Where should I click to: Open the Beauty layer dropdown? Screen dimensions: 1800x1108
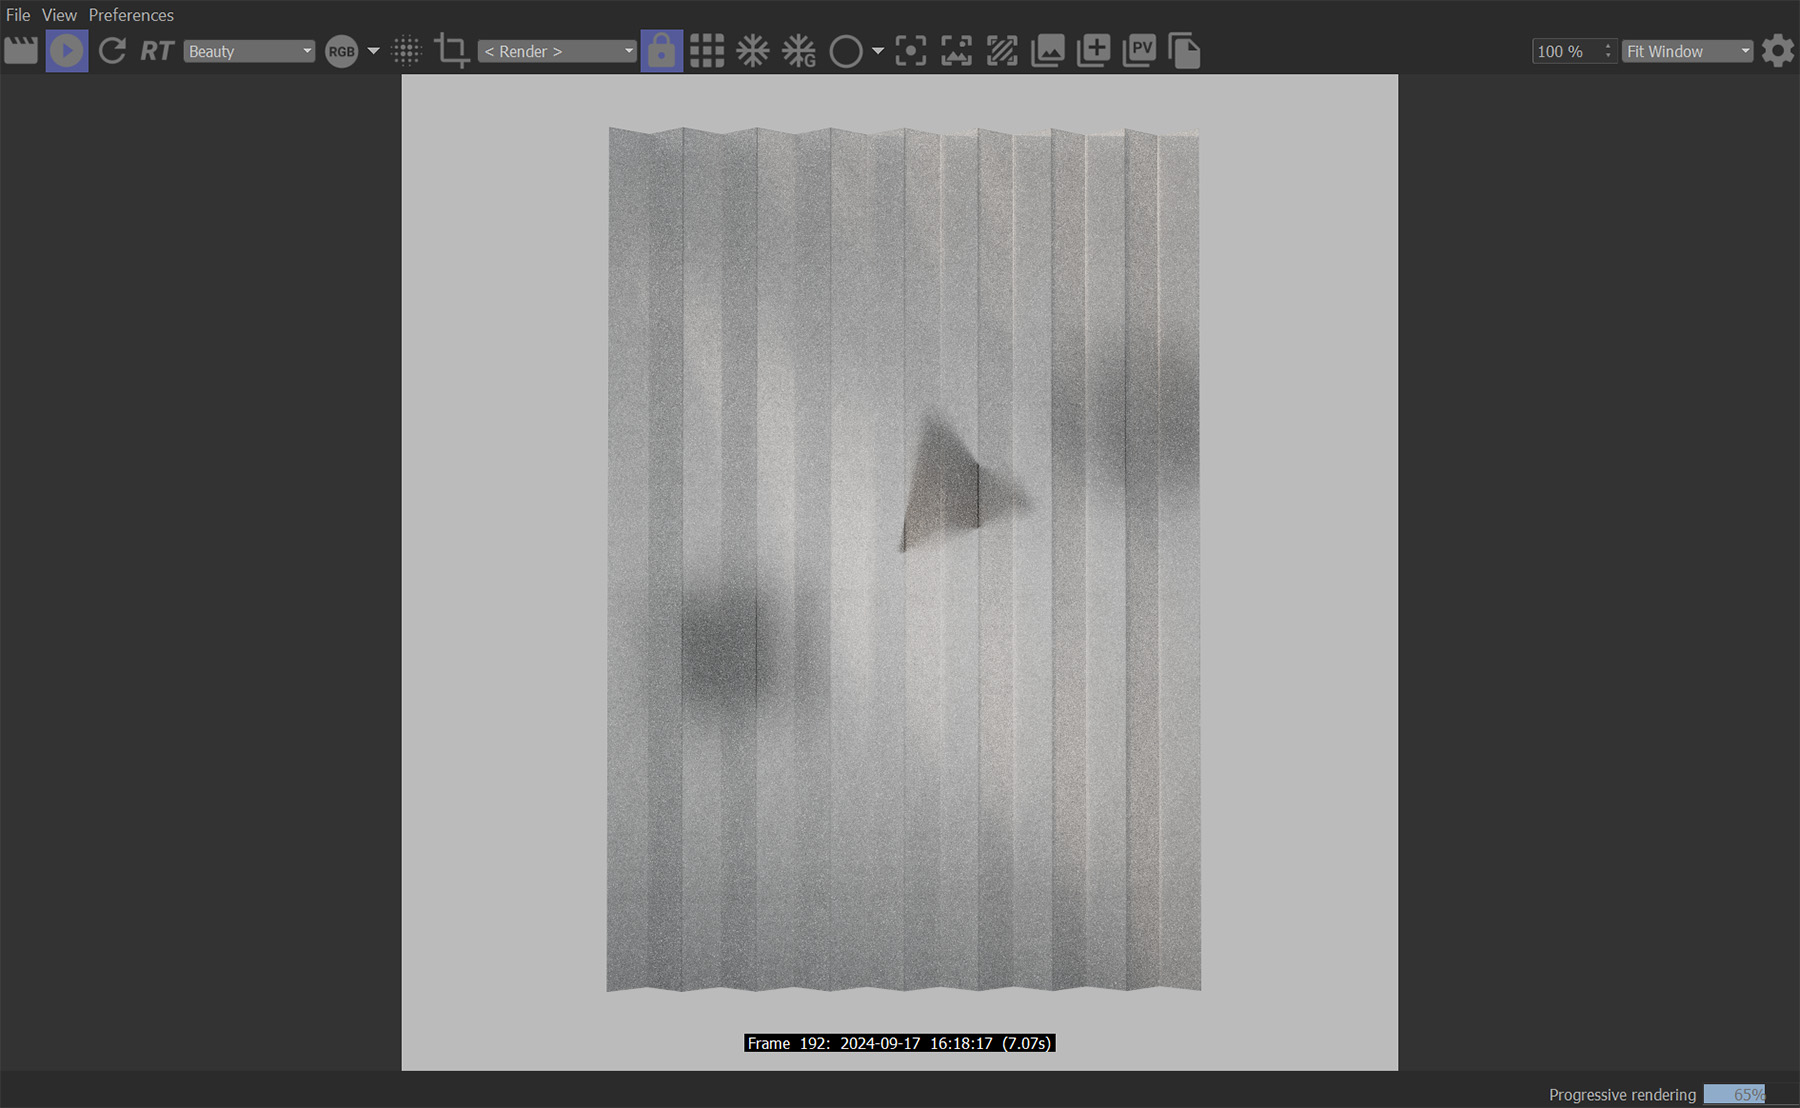click(x=248, y=50)
